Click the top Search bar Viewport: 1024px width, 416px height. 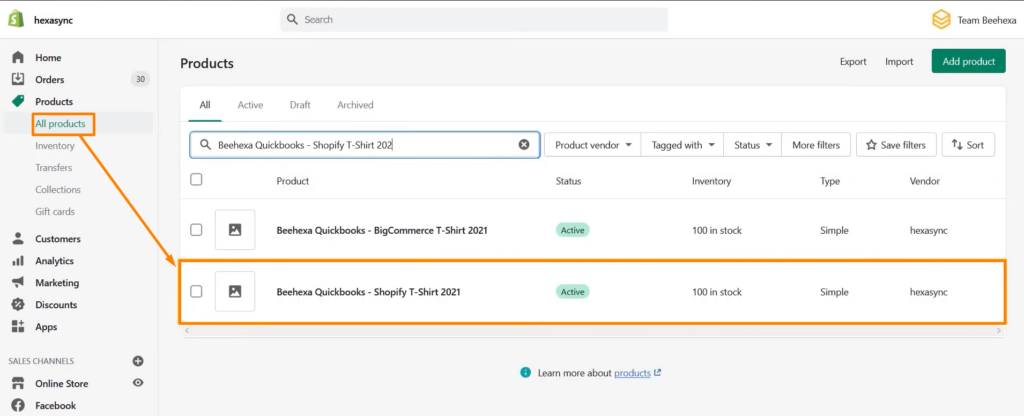(x=474, y=20)
